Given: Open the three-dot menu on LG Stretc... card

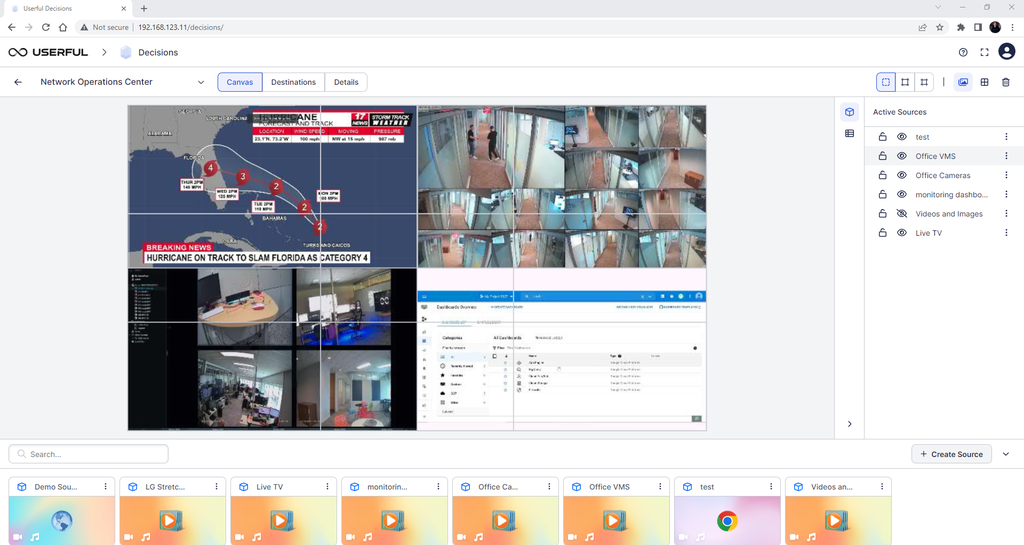Looking at the screenshot, I should (x=216, y=487).
